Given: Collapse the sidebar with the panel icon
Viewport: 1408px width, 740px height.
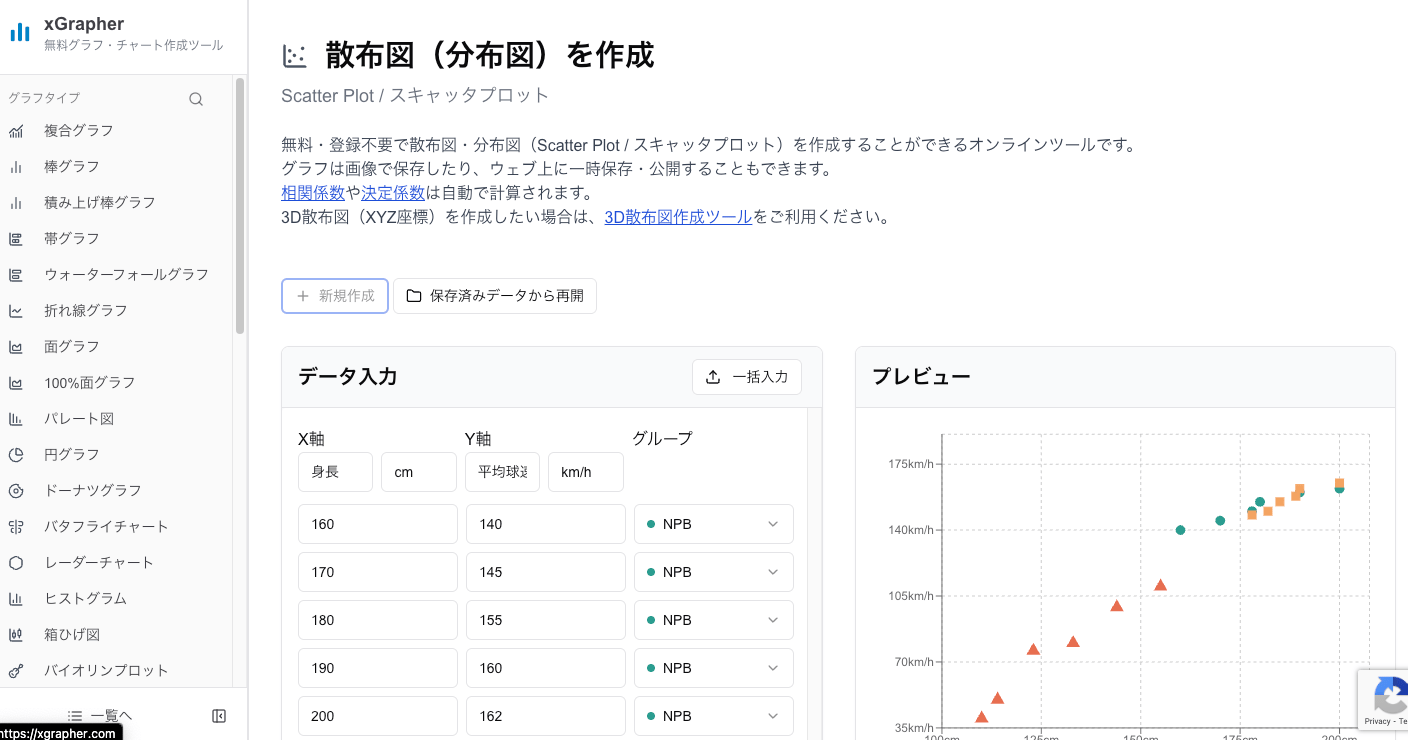Looking at the screenshot, I should pos(219,715).
